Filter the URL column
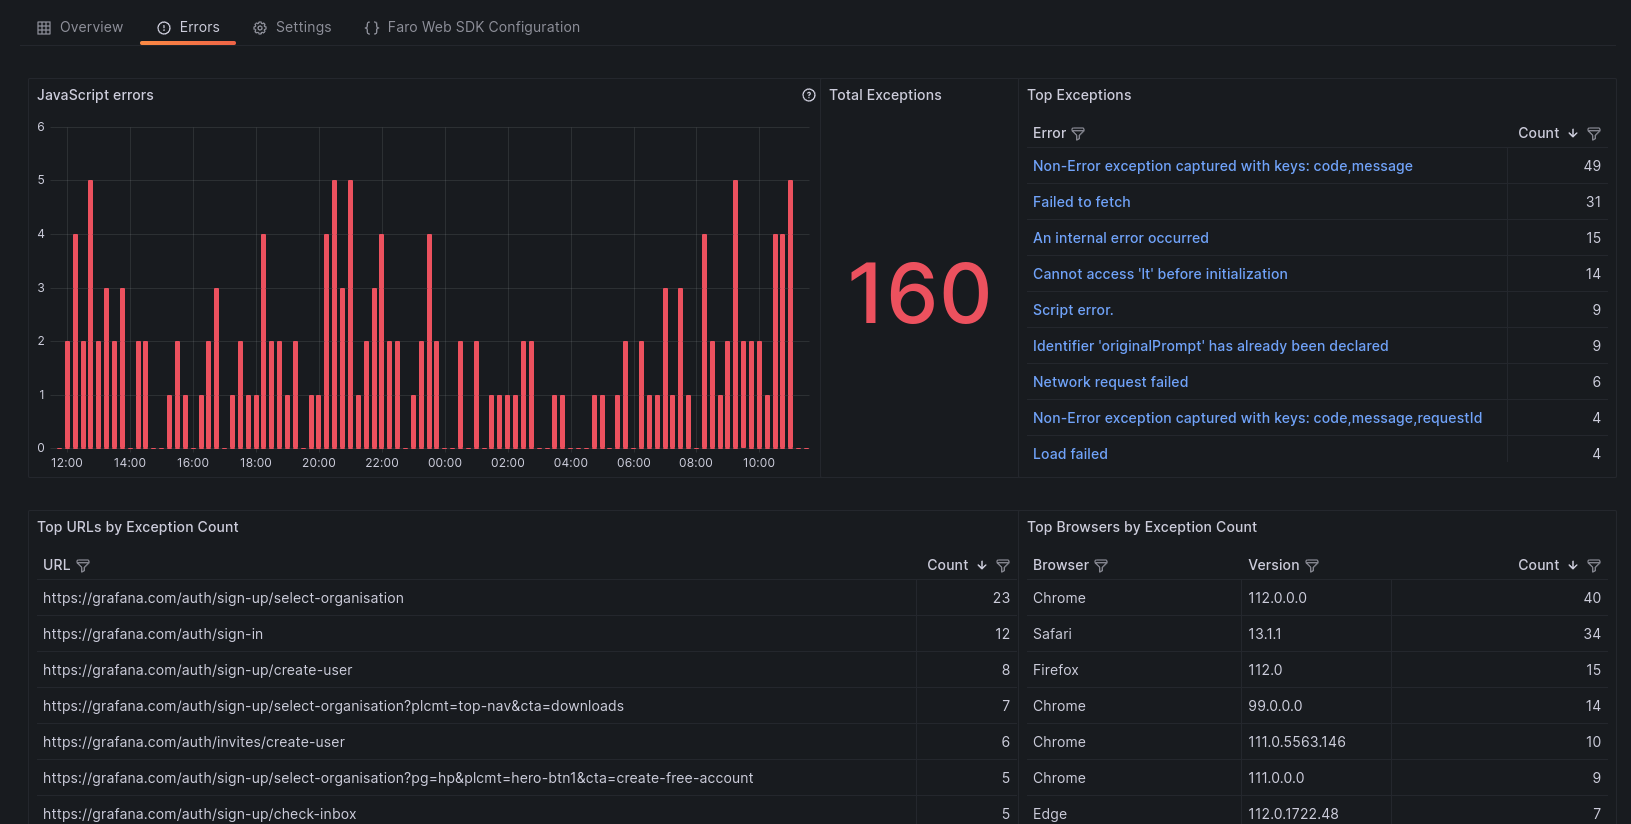Viewport: 1631px width, 824px height. coord(83,565)
